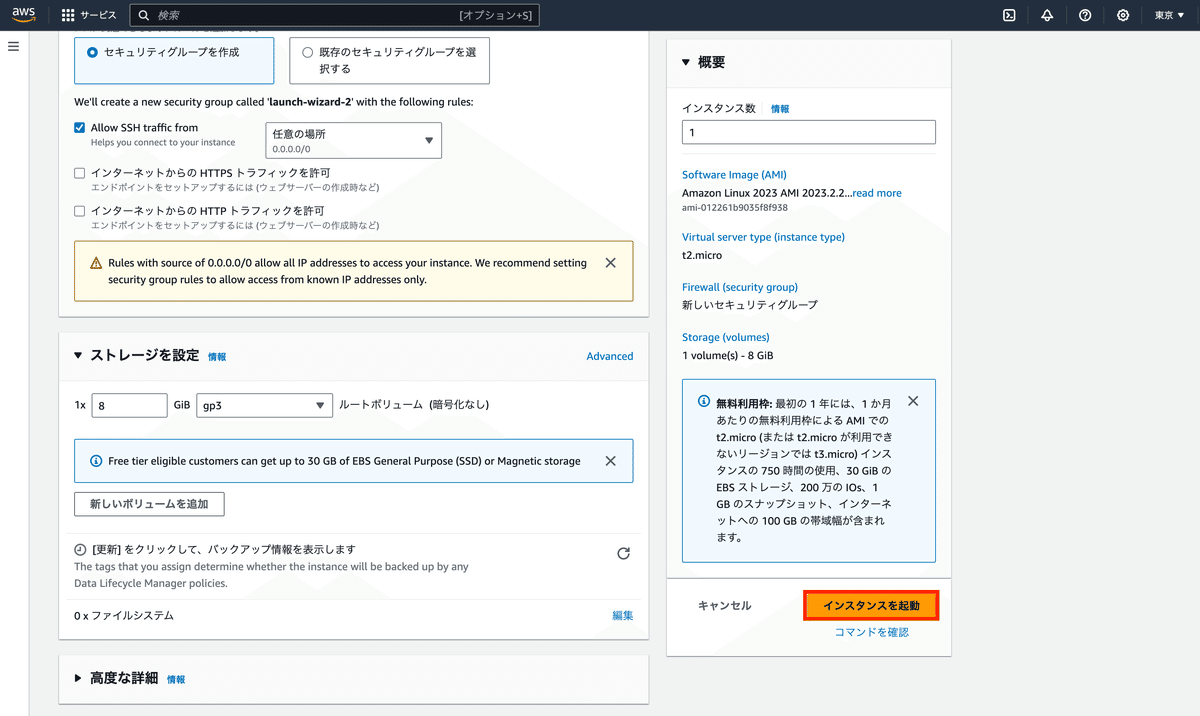Focus the top 検索 search box

point(335,15)
